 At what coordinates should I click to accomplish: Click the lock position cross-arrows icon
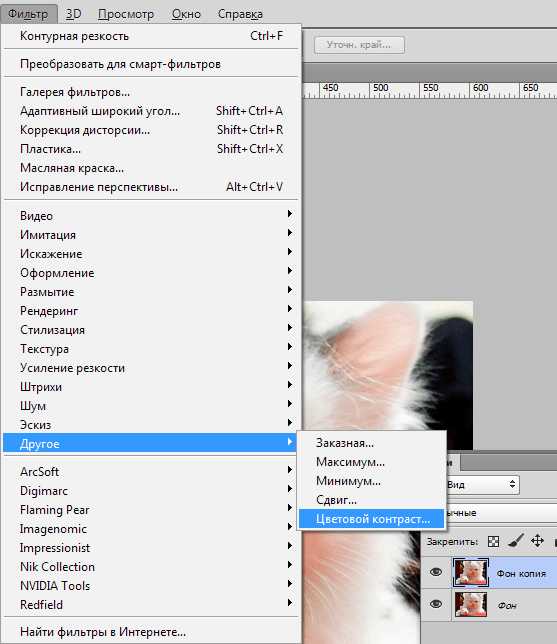tap(537, 541)
